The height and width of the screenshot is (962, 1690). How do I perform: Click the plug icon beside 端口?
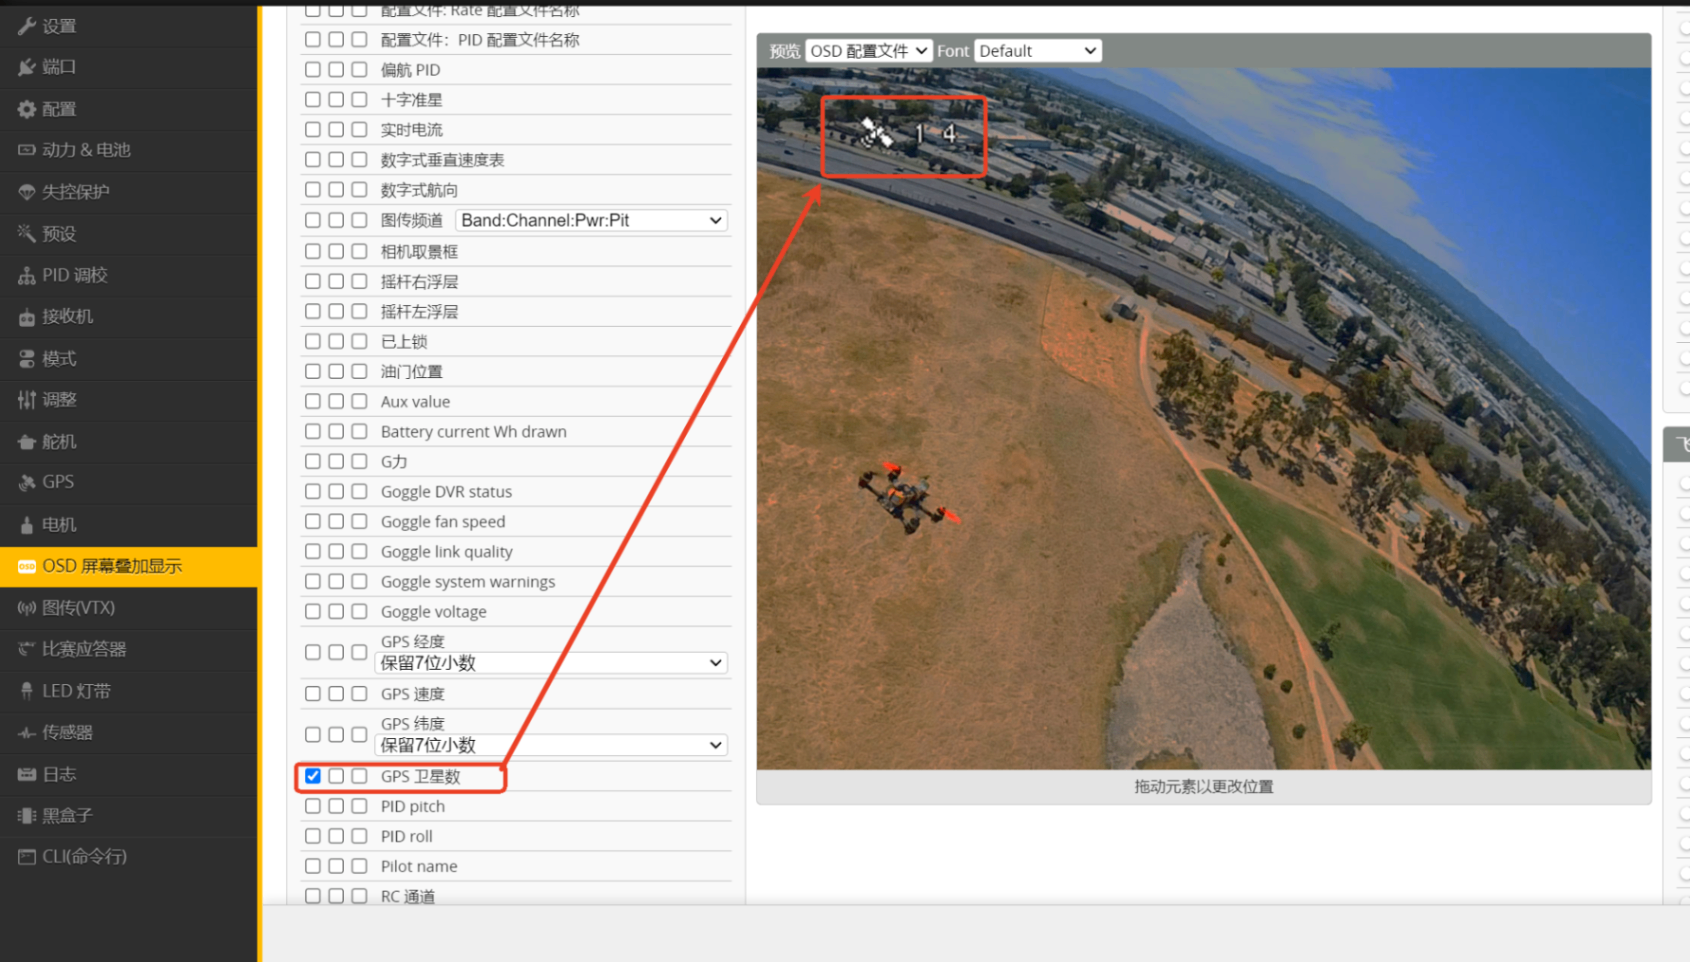[27, 67]
